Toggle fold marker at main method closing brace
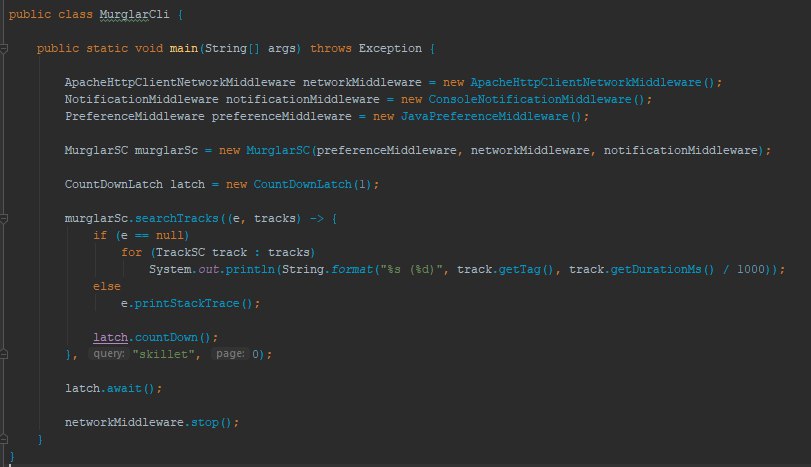This screenshot has width=811, height=467. [4, 440]
